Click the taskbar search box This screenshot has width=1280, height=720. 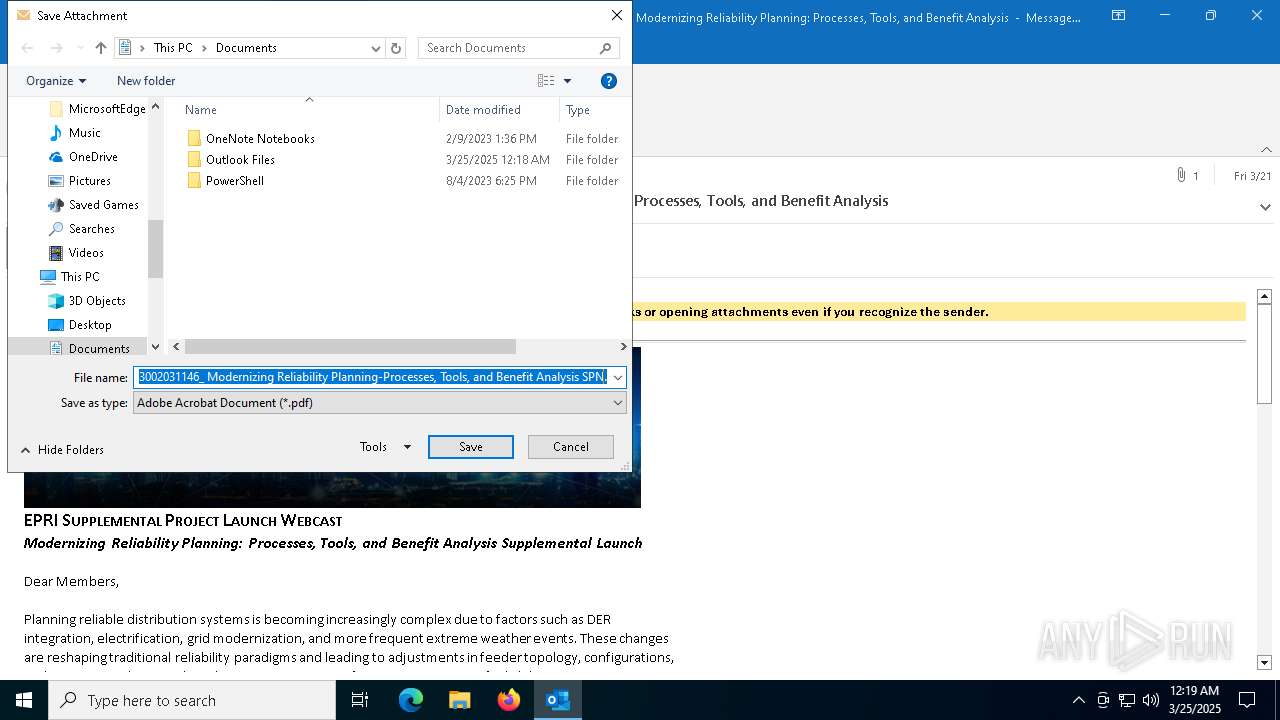(192, 700)
